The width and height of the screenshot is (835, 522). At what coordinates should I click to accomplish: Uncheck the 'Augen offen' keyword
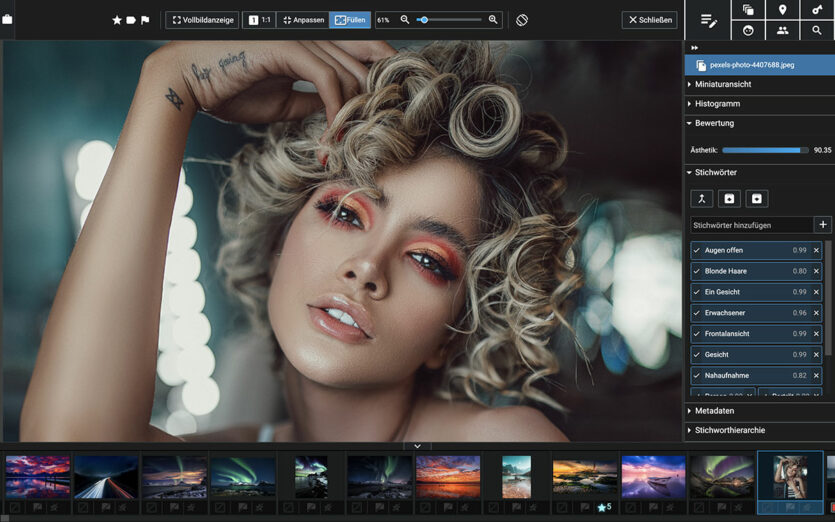point(697,250)
